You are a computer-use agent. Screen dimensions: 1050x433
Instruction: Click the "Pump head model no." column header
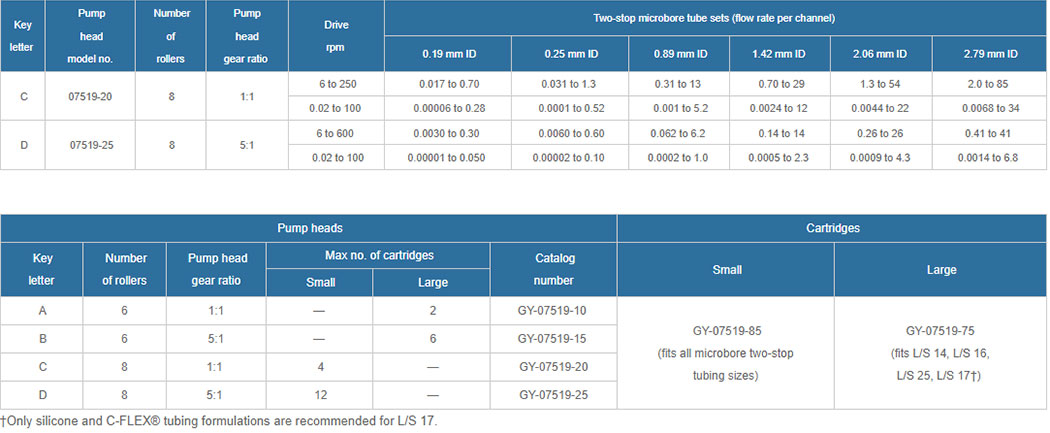(92, 36)
